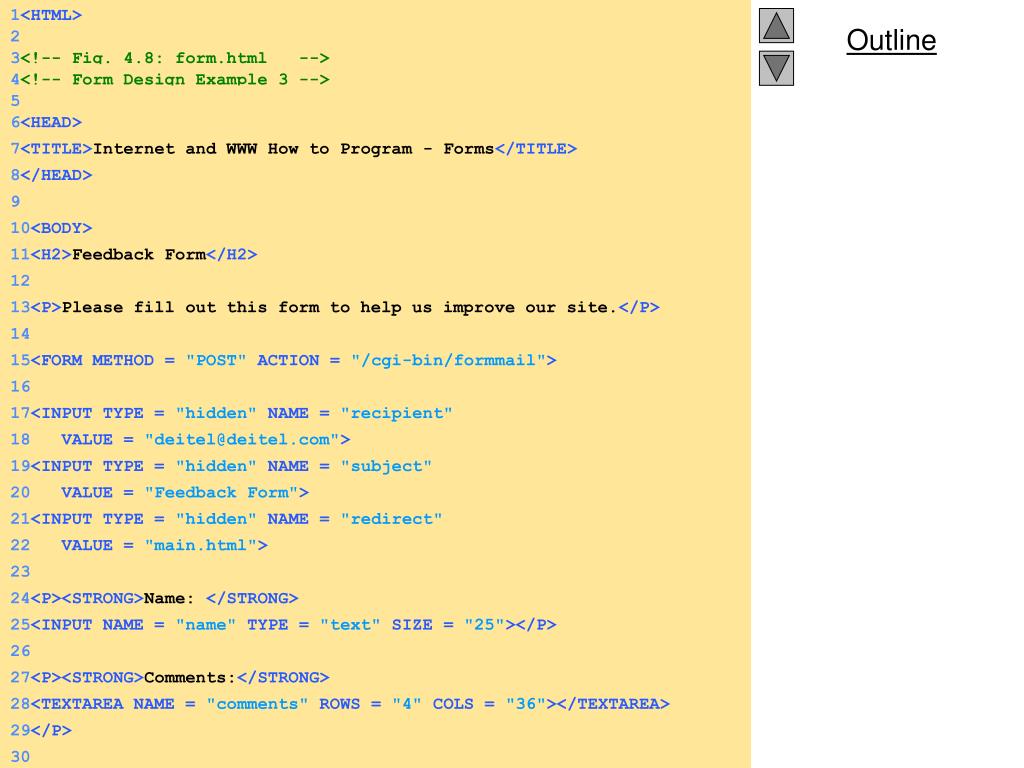Click the COLS = "36" attribute on line 28
Screen dimensions: 1024x768
click(x=489, y=704)
